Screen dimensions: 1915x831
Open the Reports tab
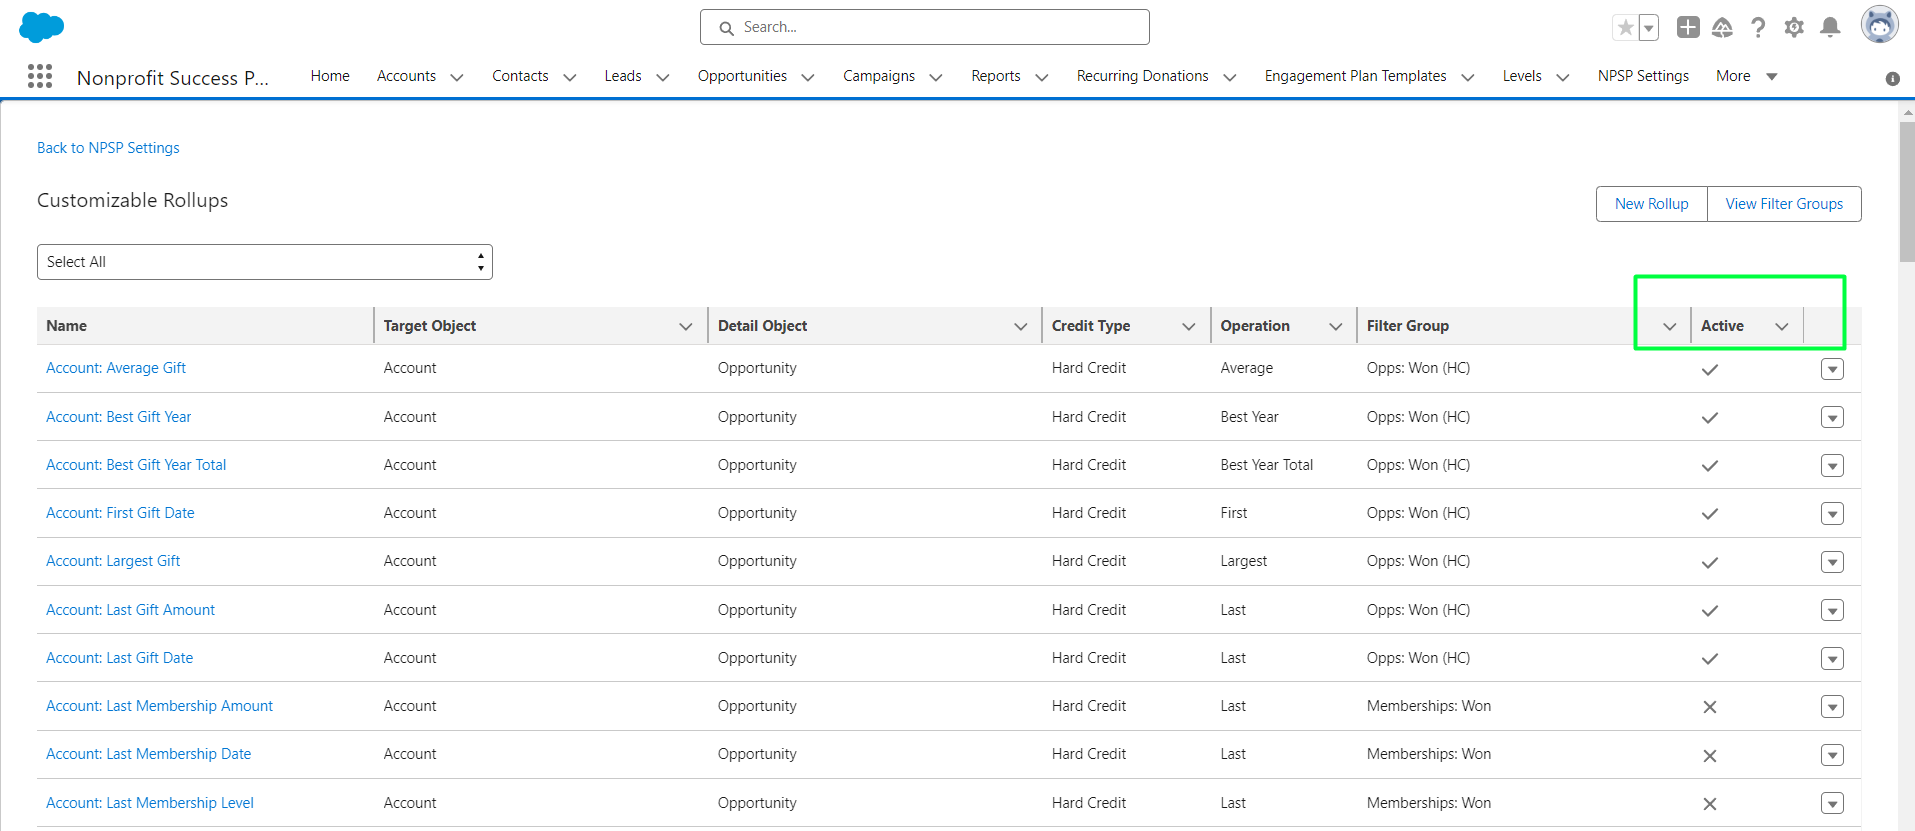point(996,76)
